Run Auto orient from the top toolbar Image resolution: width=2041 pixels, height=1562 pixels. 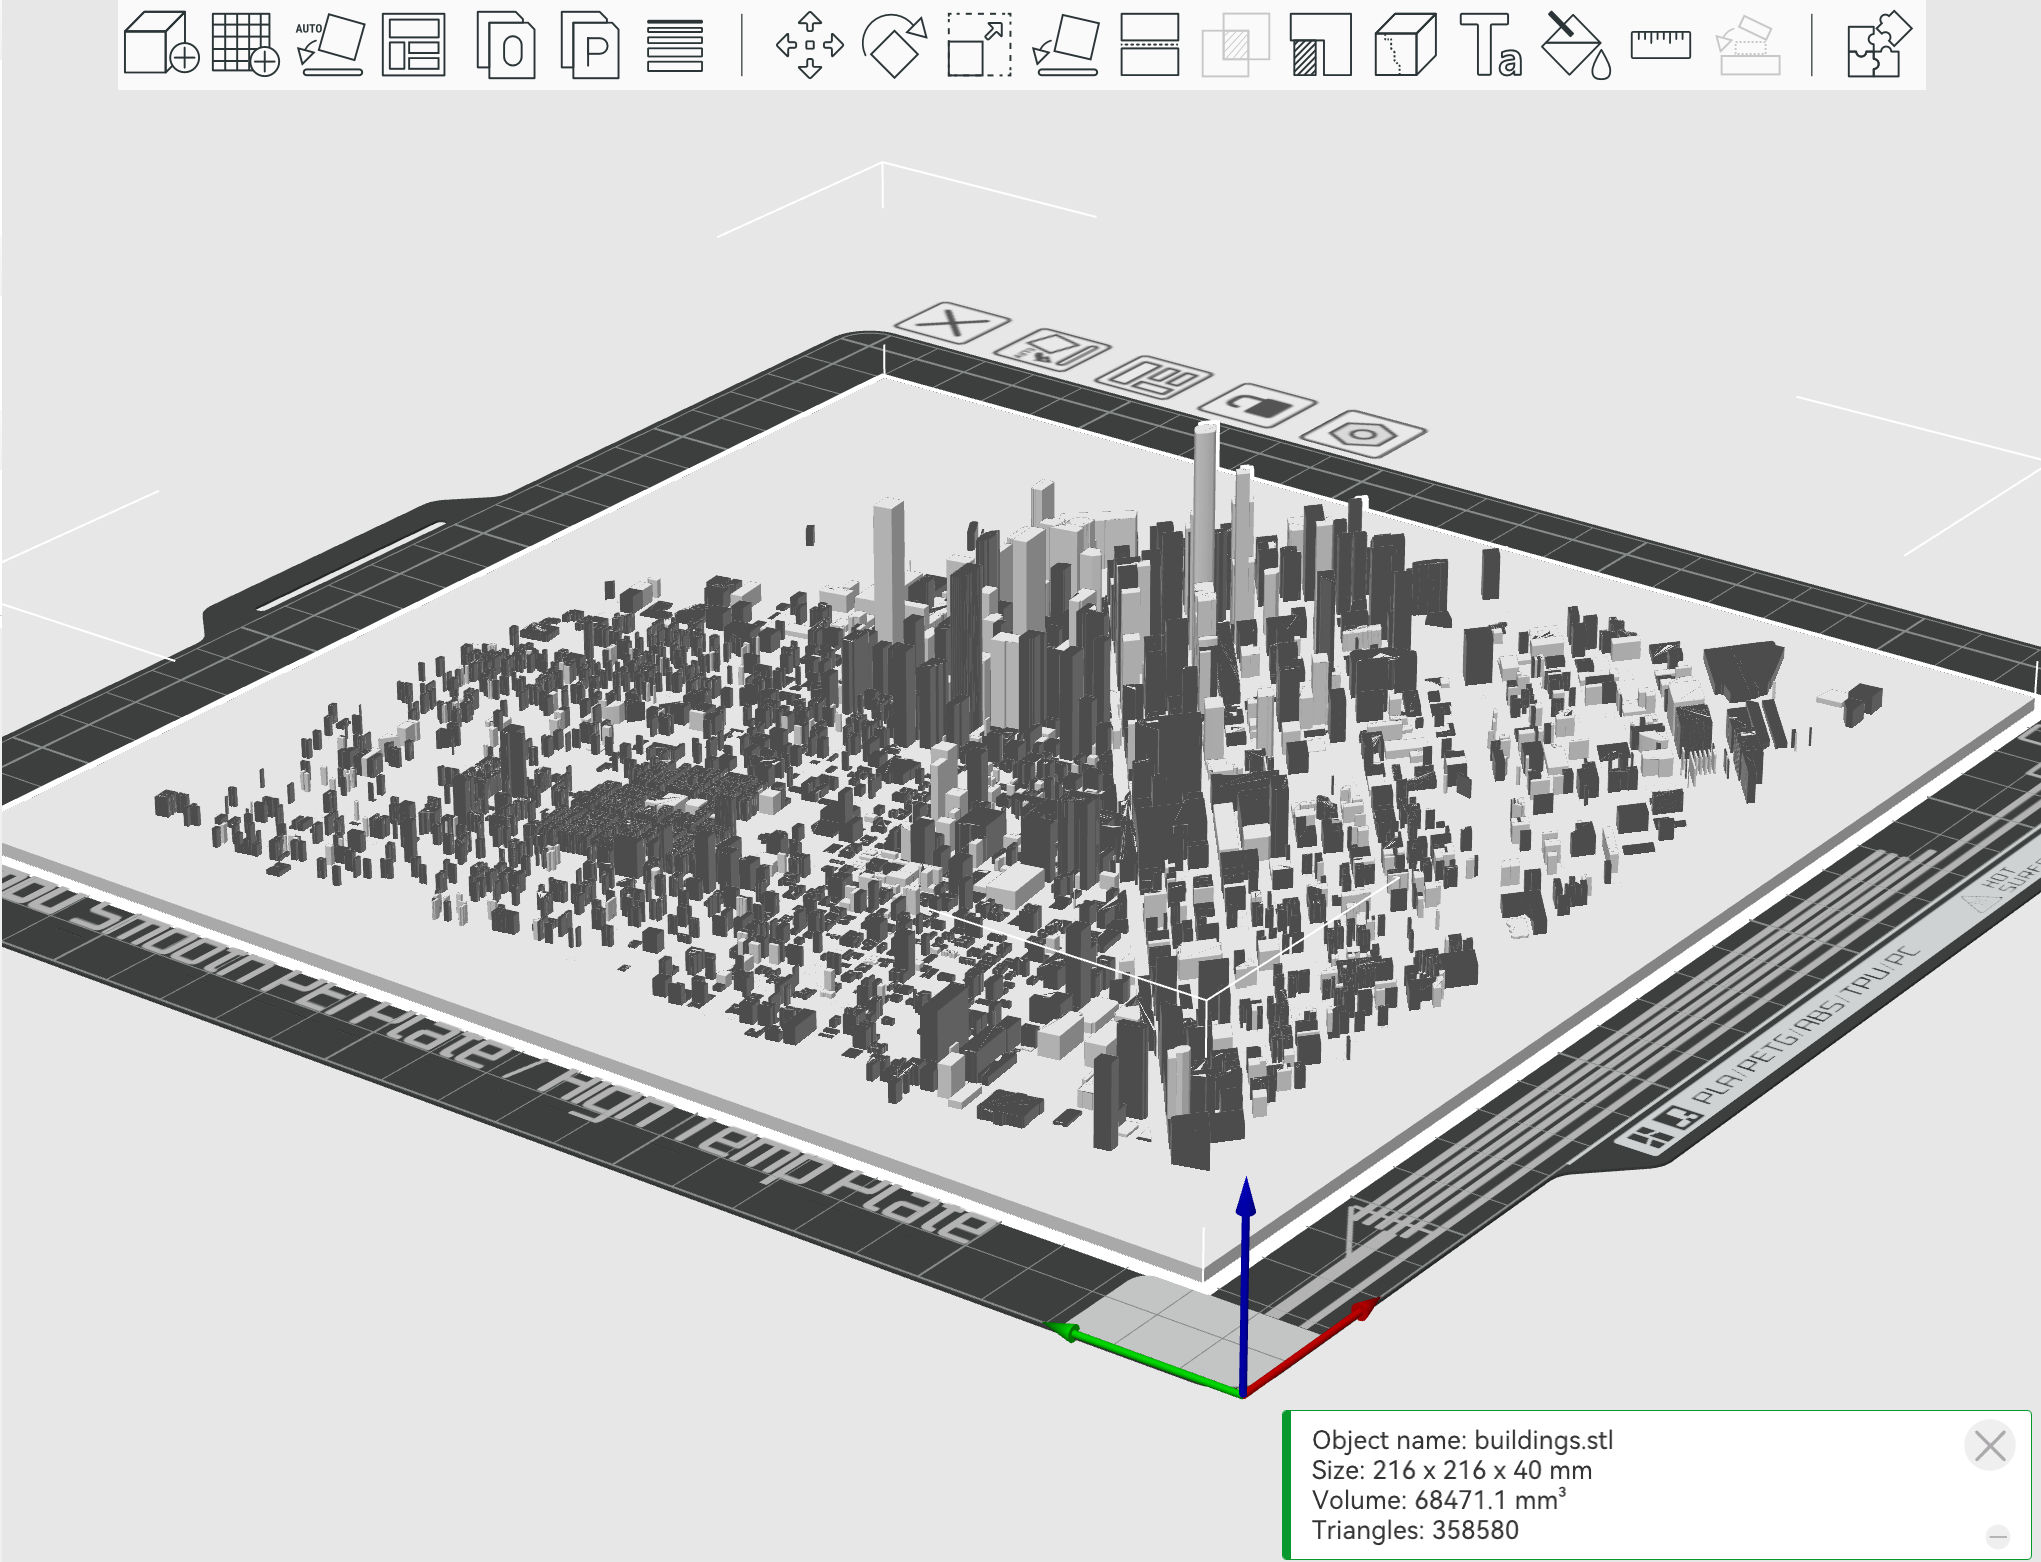click(330, 44)
